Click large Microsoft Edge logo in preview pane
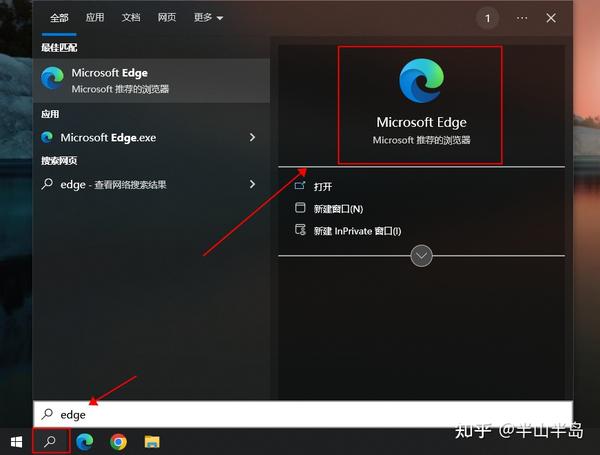The height and width of the screenshot is (455, 600). coord(421,80)
